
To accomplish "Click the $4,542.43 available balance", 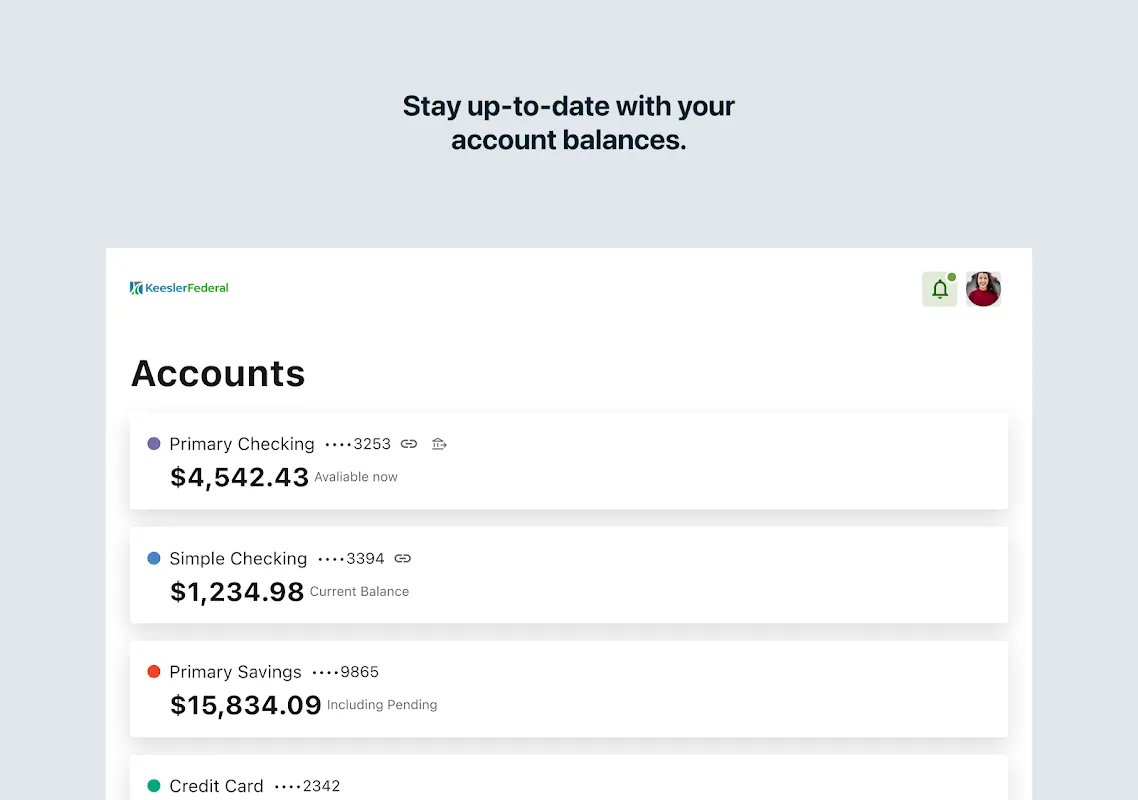I will pyautogui.click(x=240, y=477).
